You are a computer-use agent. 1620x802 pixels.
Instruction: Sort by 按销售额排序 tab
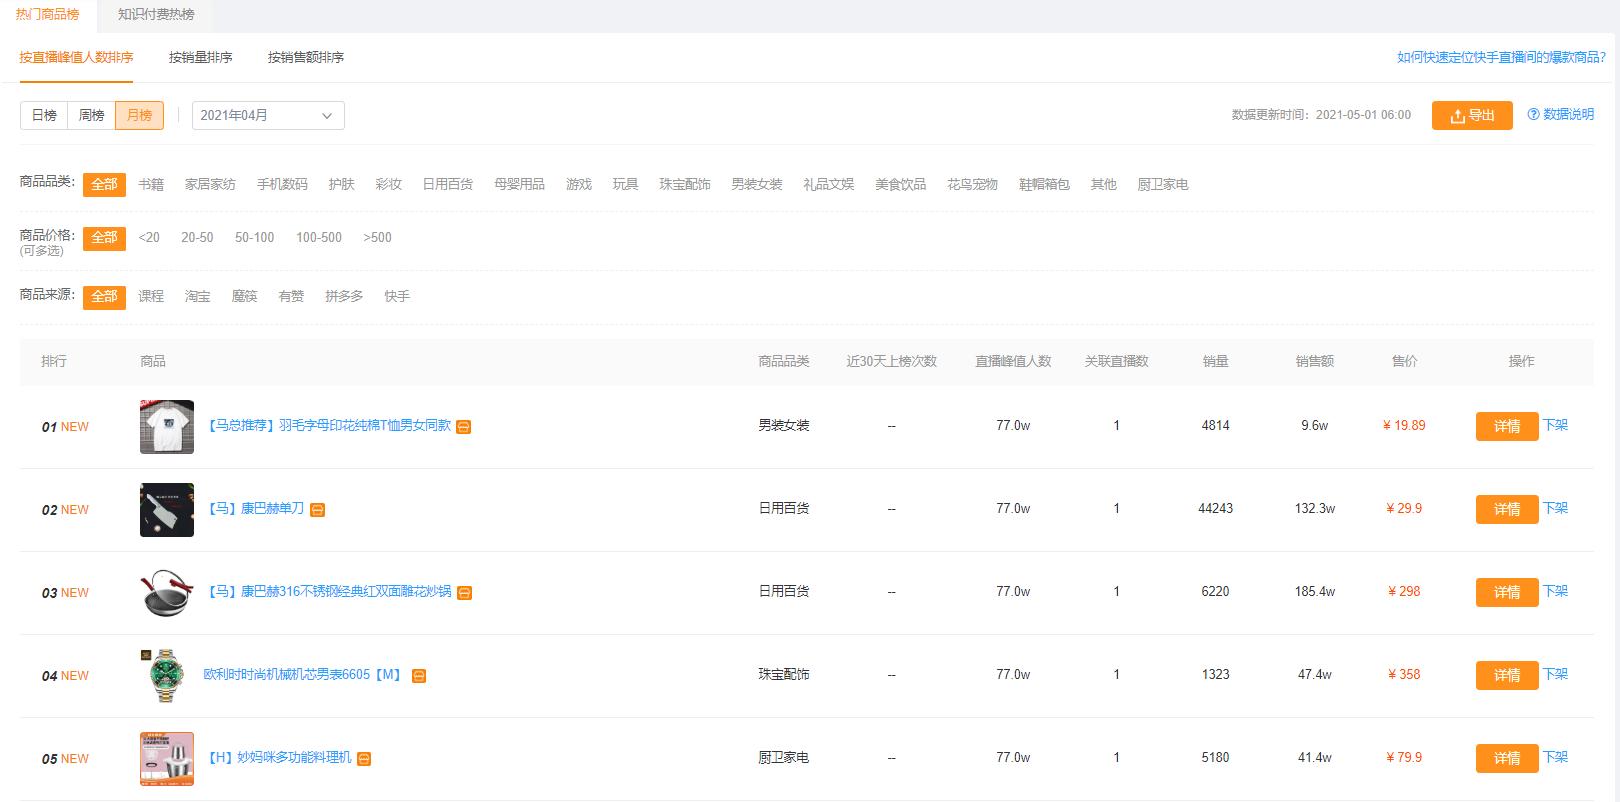pyautogui.click(x=305, y=58)
